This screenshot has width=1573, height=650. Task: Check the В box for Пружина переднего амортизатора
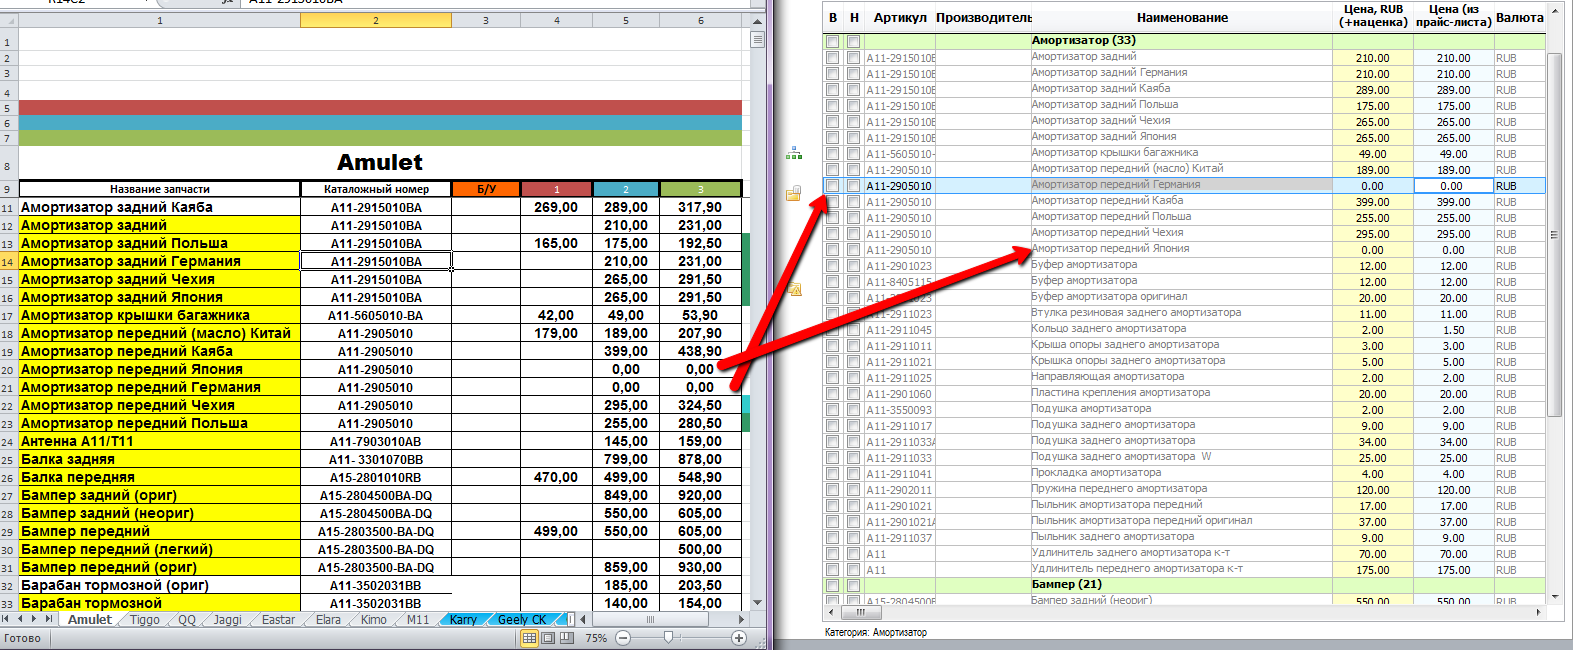point(833,490)
